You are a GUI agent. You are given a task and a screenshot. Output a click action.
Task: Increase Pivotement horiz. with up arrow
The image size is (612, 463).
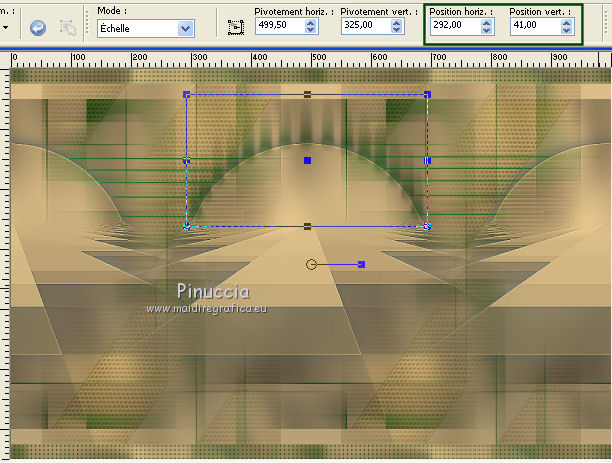(311, 23)
